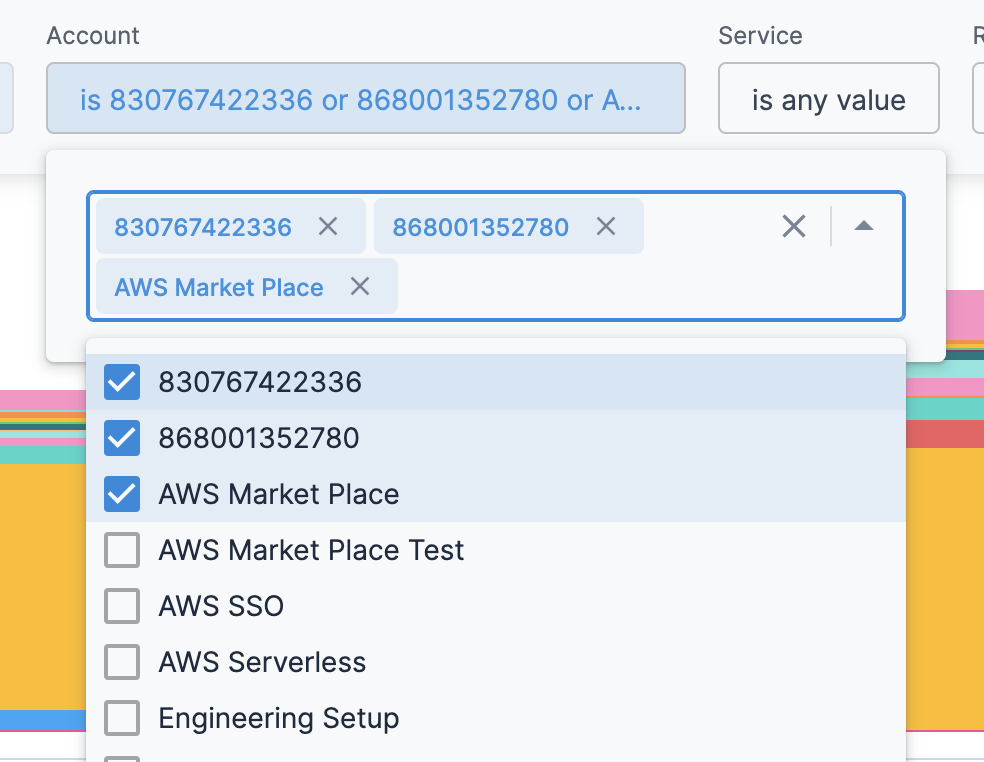The image size is (984, 762).
Task: Uncheck the AWS Market Place checkbox
Action: tap(122, 494)
